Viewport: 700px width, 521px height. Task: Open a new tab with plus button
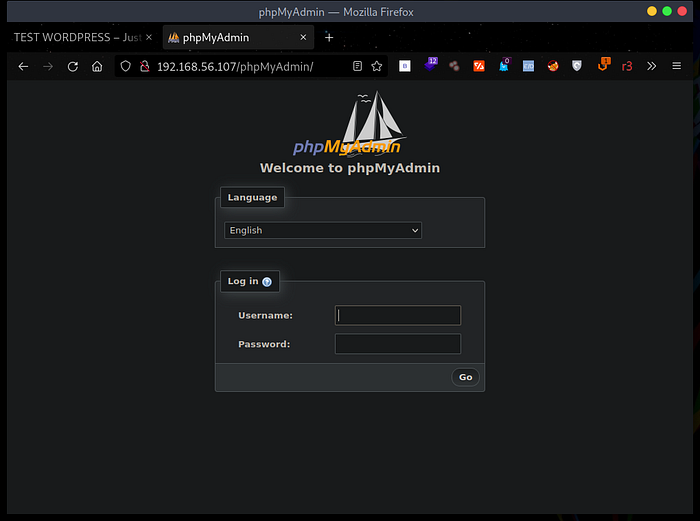pyautogui.click(x=329, y=37)
